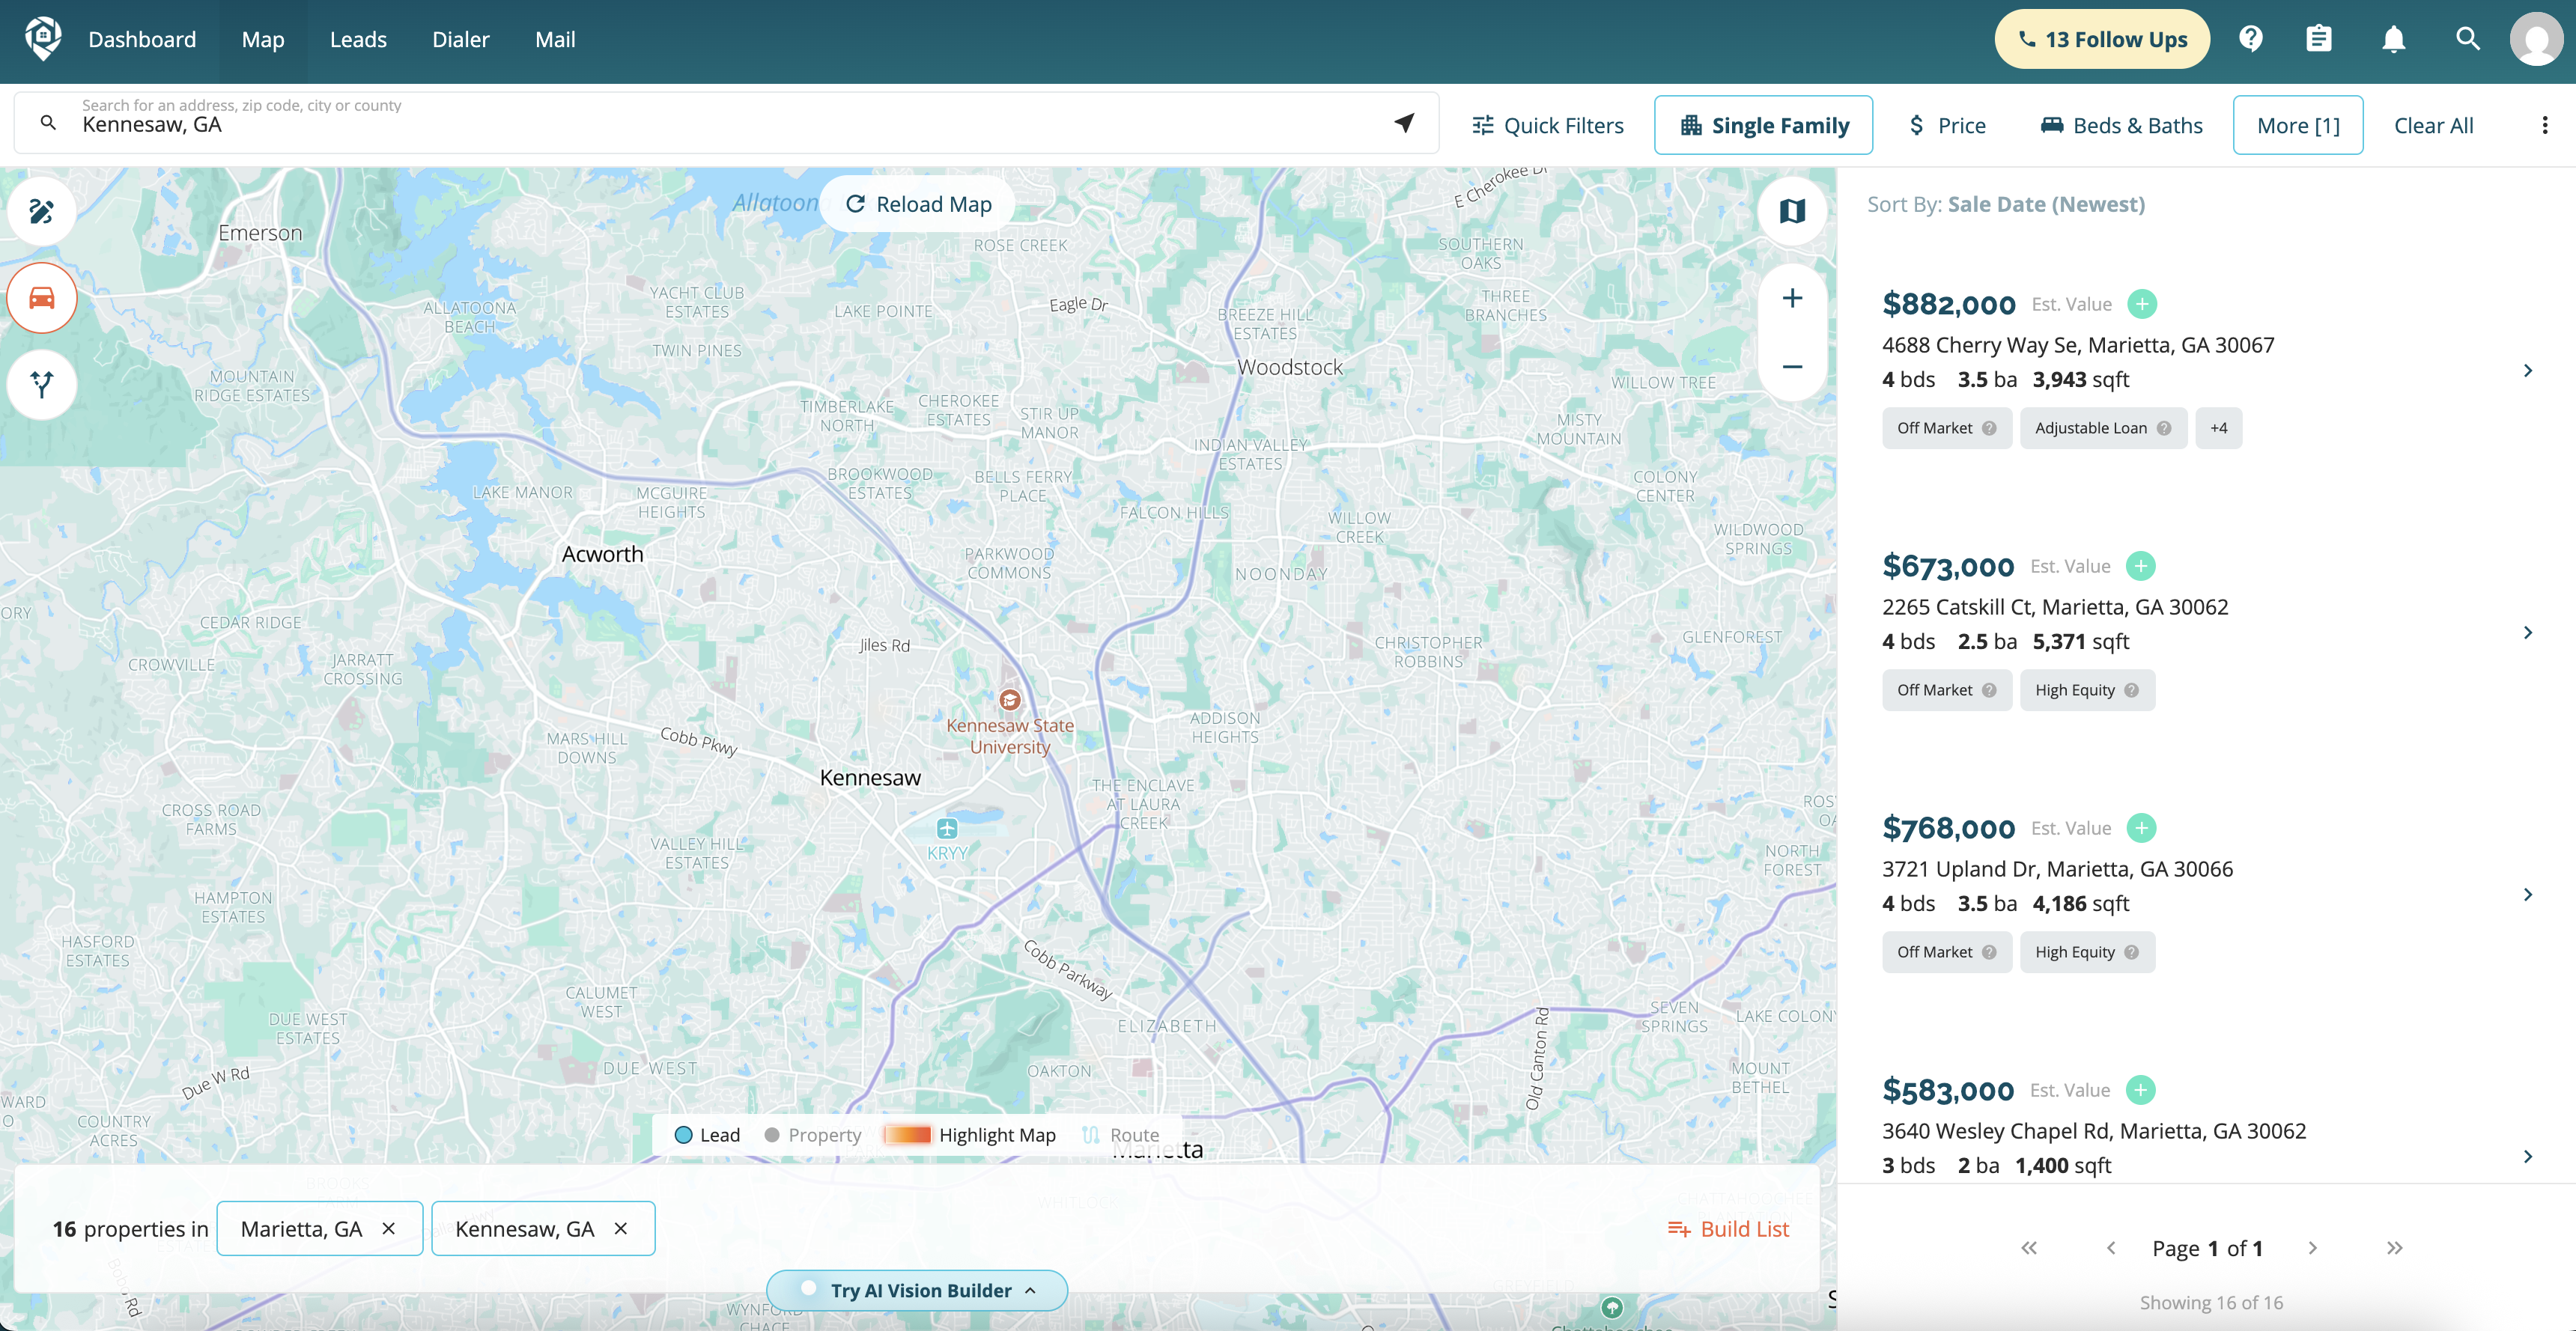Go to the last results page
The height and width of the screenshot is (1331, 2576).
(x=2395, y=1248)
